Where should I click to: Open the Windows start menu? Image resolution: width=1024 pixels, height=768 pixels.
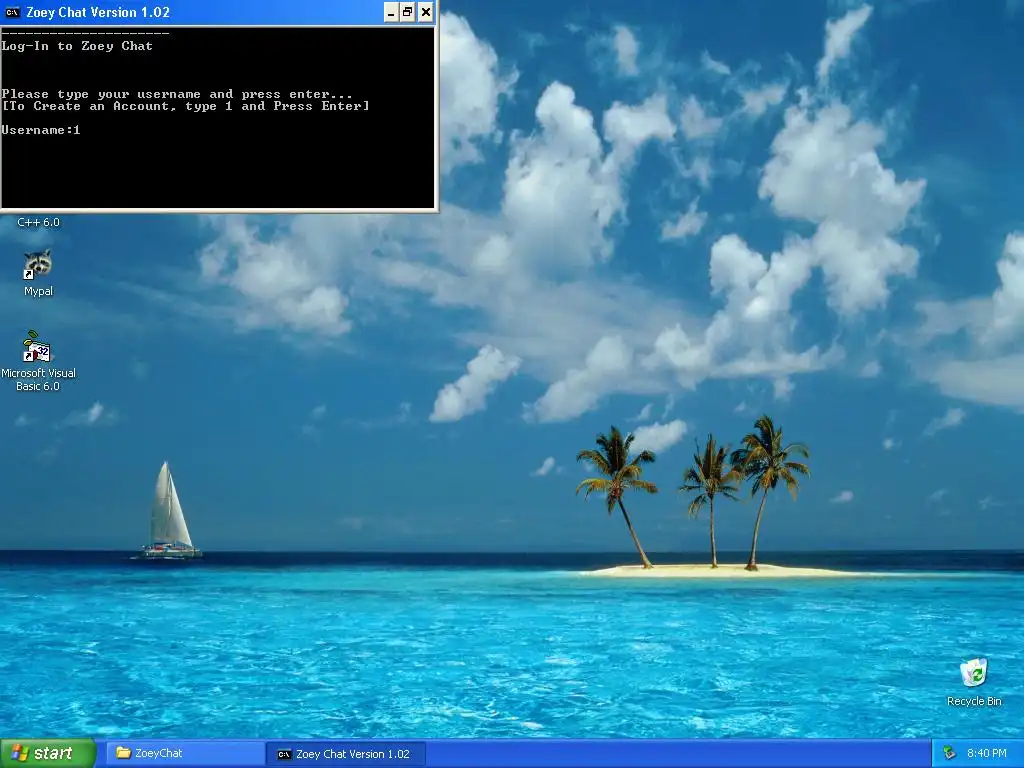(x=47, y=753)
